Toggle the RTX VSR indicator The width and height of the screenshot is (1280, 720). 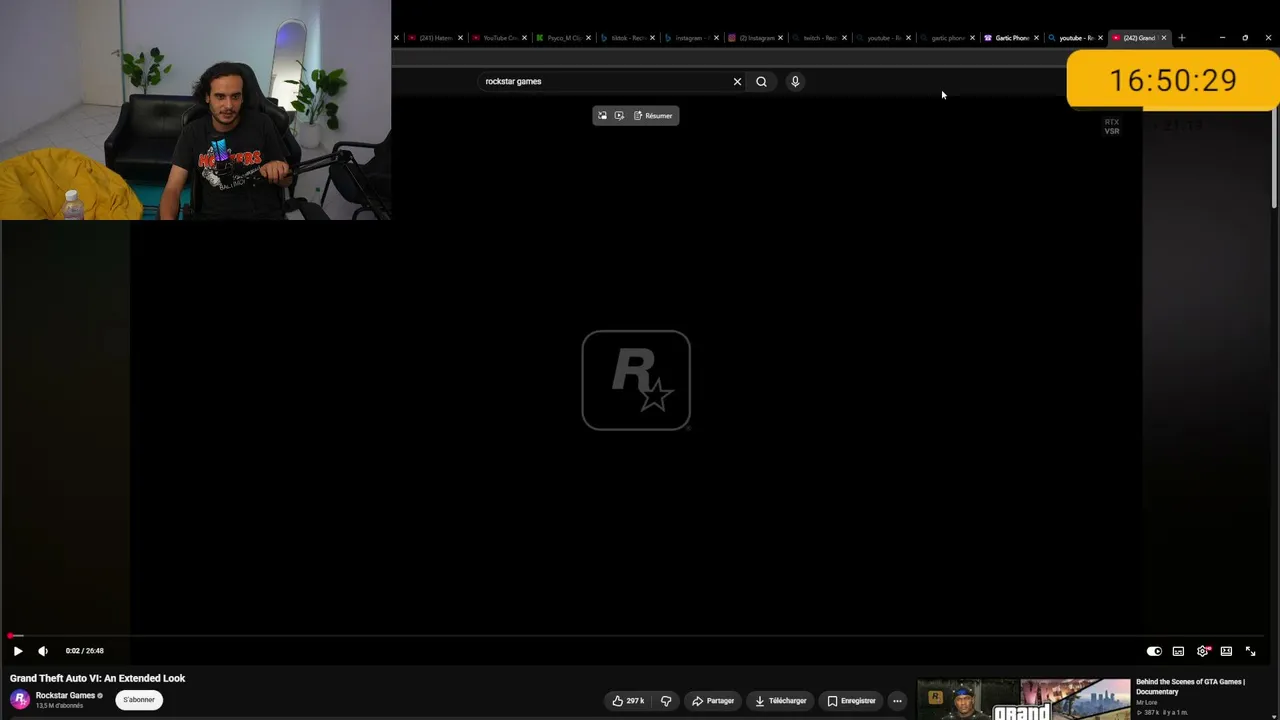click(1112, 126)
